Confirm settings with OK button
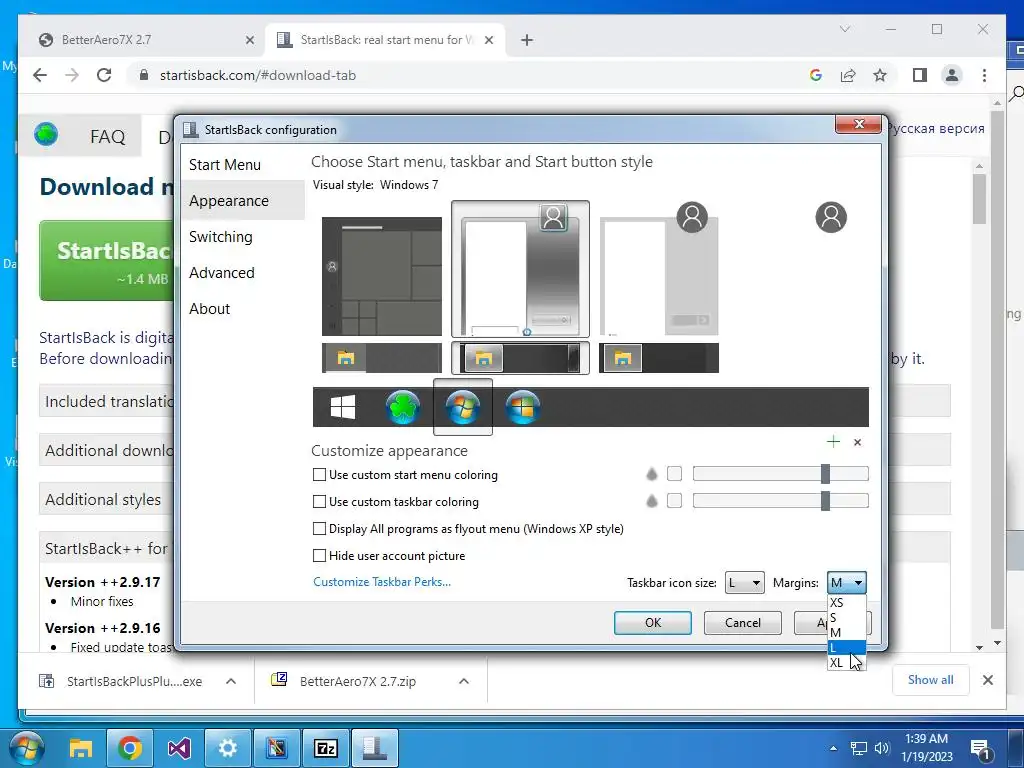This screenshot has height=768, width=1024. 652,622
